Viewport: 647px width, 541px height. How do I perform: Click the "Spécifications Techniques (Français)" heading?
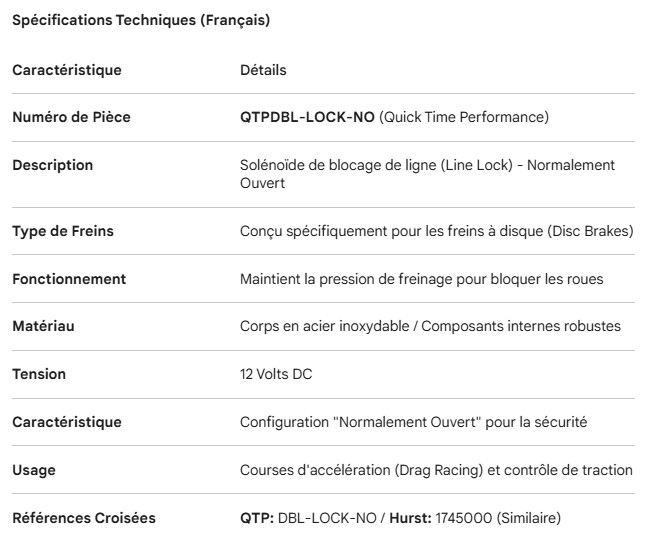pyautogui.click(x=141, y=20)
